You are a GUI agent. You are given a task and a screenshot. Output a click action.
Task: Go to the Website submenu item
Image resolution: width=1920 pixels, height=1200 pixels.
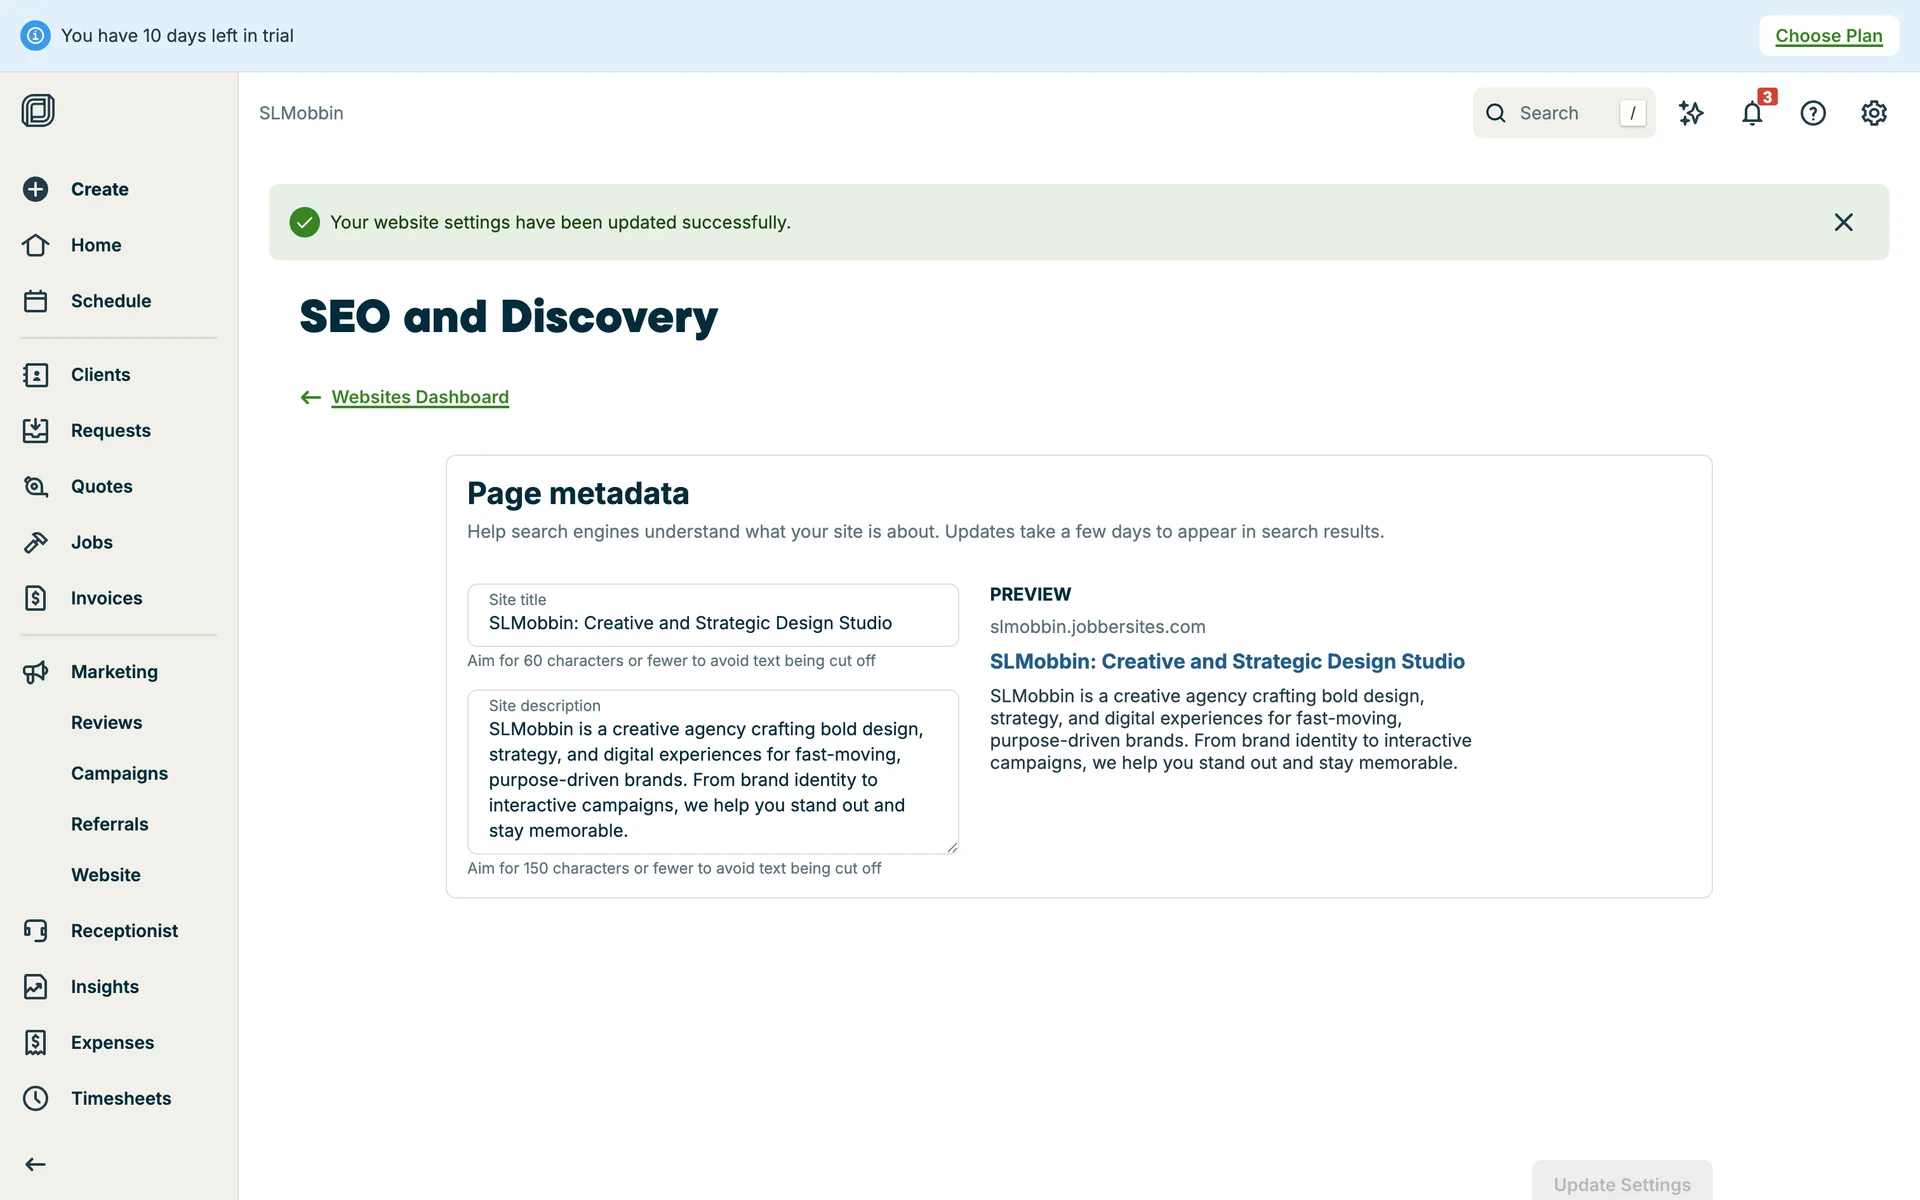106,875
